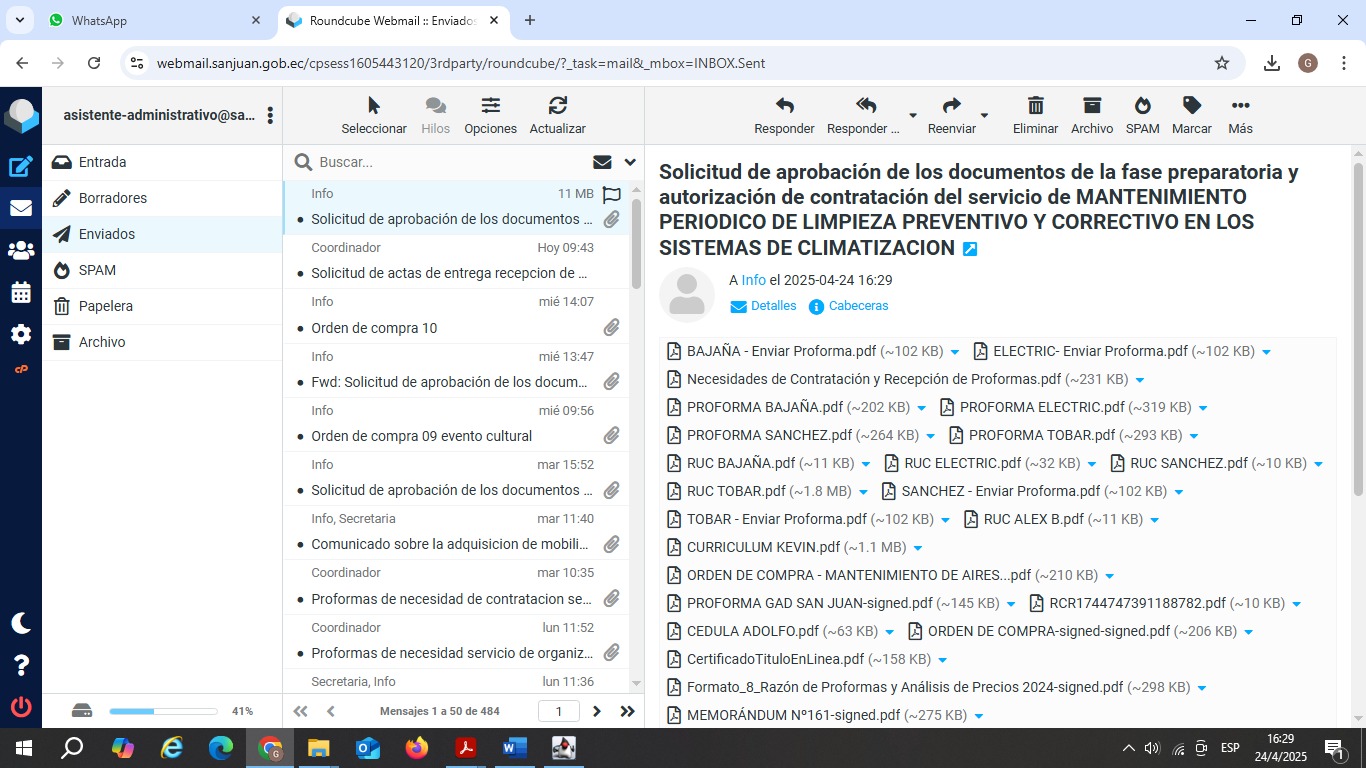Click the Buscar search field
This screenshot has height=768, width=1366.
[450, 162]
